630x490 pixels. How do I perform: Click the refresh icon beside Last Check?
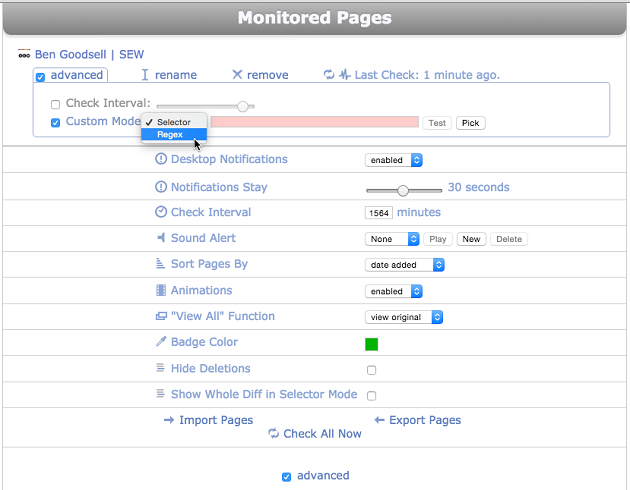[x=329, y=74]
